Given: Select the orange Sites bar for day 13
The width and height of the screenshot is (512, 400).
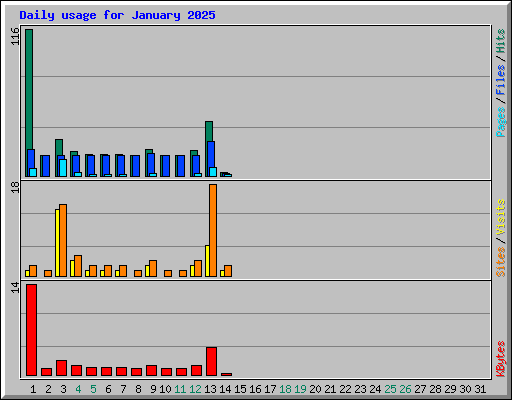Looking at the screenshot, I should point(213,230).
